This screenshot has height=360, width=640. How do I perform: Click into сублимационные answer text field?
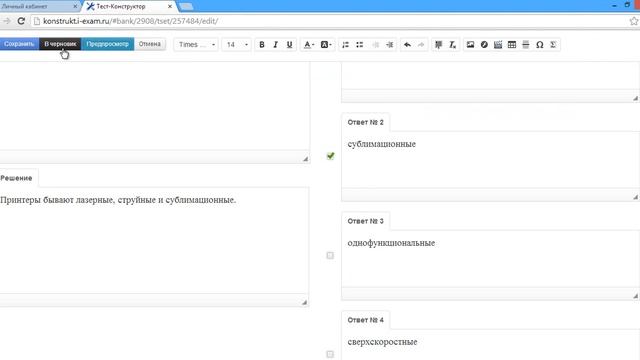click(x=490, y=160)
